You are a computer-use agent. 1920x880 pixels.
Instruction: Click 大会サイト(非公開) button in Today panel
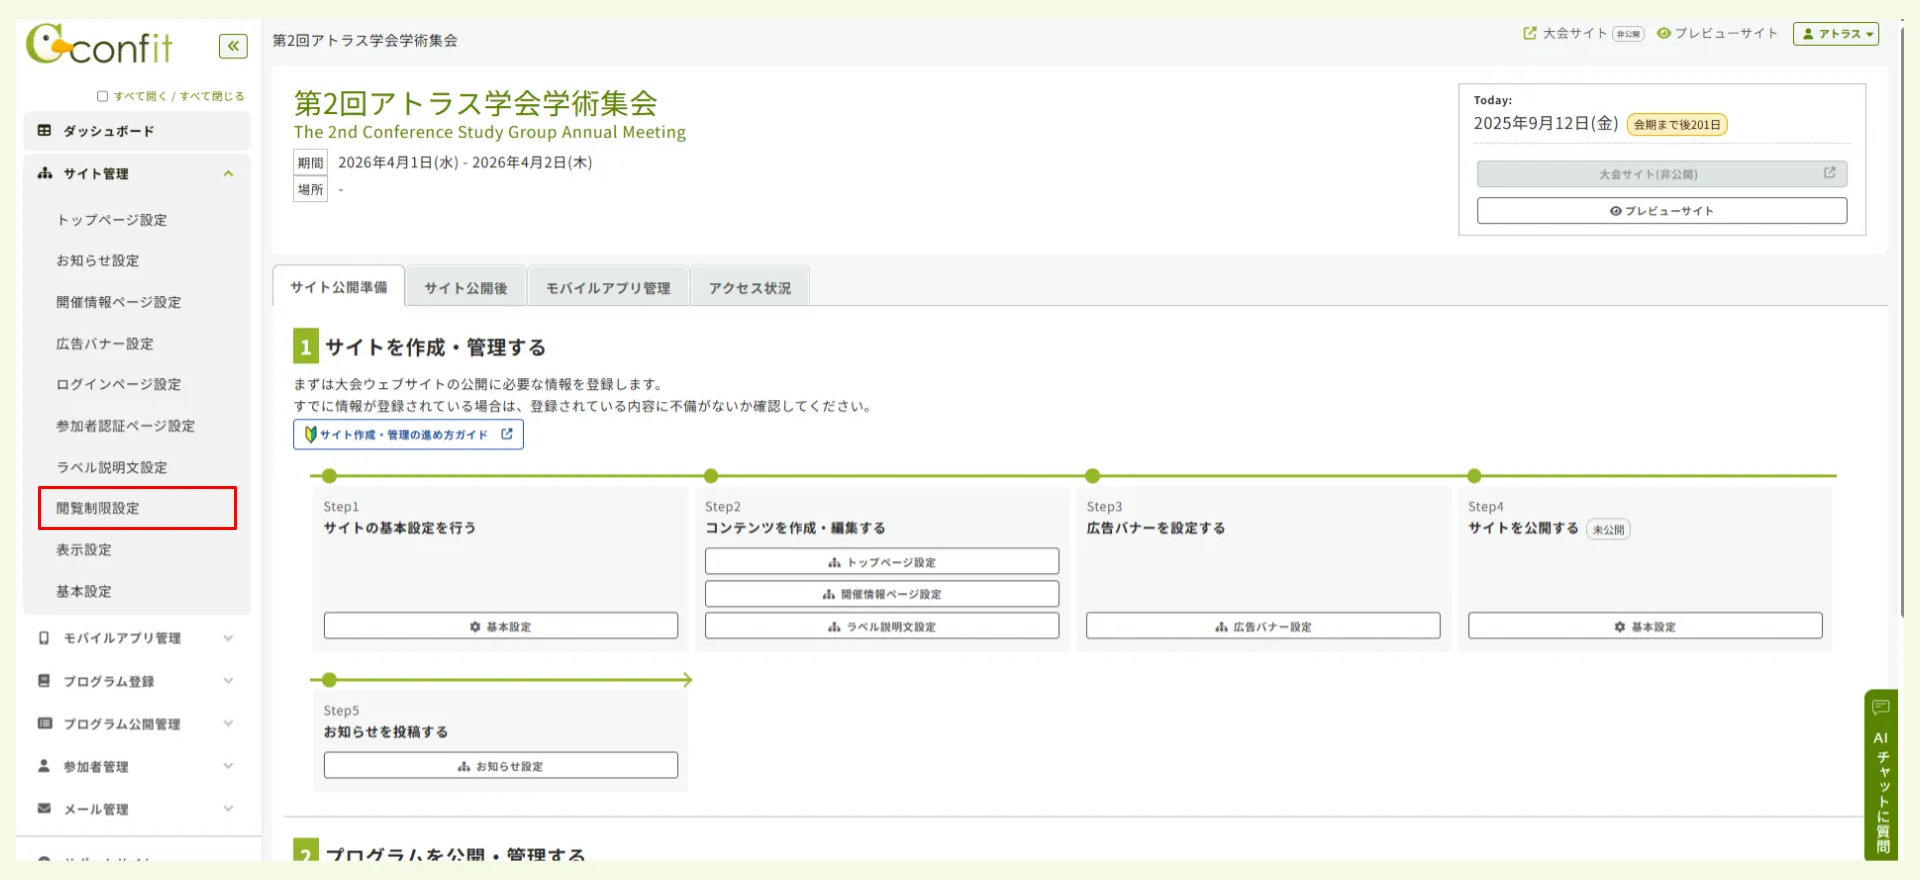(1662, 174)
